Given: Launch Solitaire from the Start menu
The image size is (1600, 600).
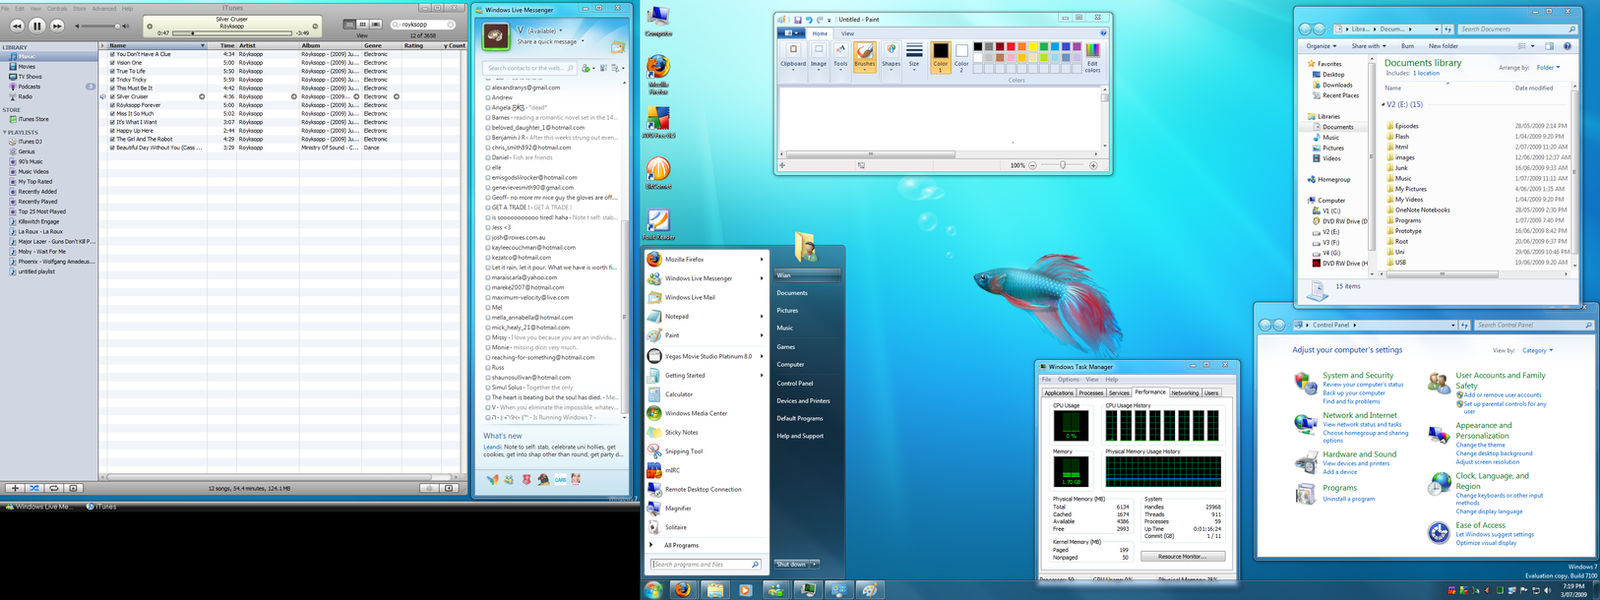Looking at the screenshot, I should [x=676, y=527].
